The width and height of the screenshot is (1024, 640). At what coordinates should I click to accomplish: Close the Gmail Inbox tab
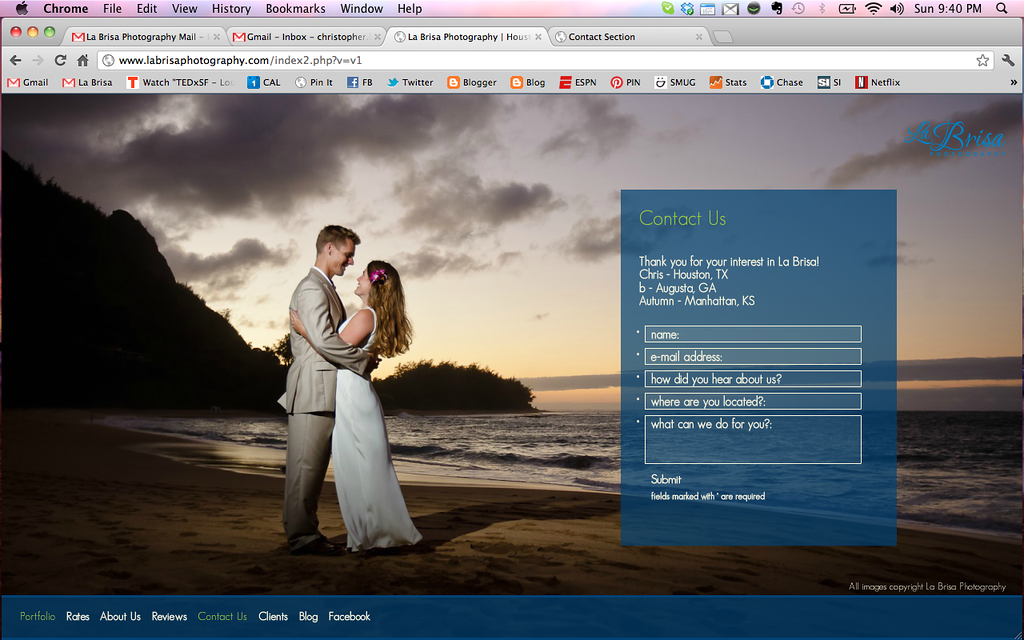[x=377, y=37]
